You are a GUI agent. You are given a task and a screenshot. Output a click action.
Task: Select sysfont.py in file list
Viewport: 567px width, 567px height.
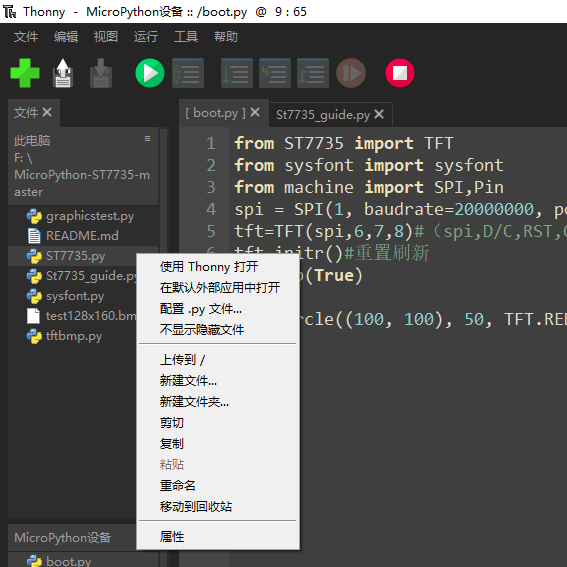click(72, 296)
